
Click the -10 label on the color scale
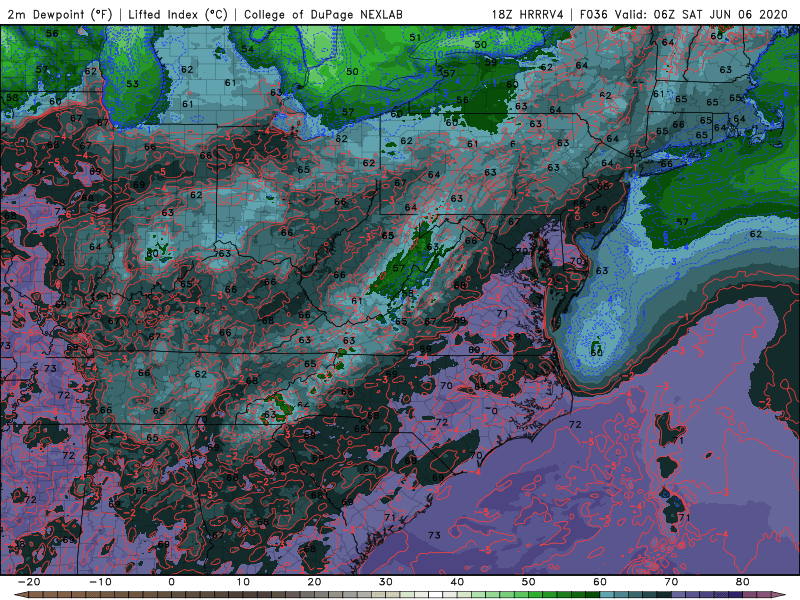pyautogui.click(x=100, y=582)
